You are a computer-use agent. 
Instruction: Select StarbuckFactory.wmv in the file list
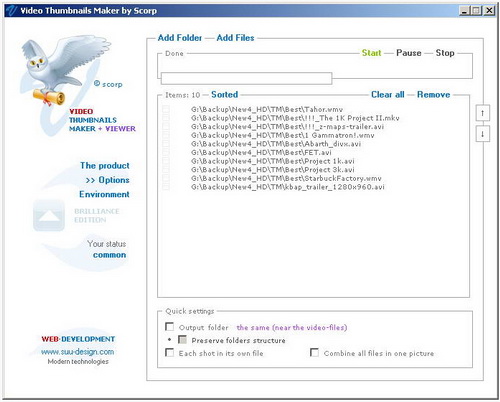click(x=286, y=178)
